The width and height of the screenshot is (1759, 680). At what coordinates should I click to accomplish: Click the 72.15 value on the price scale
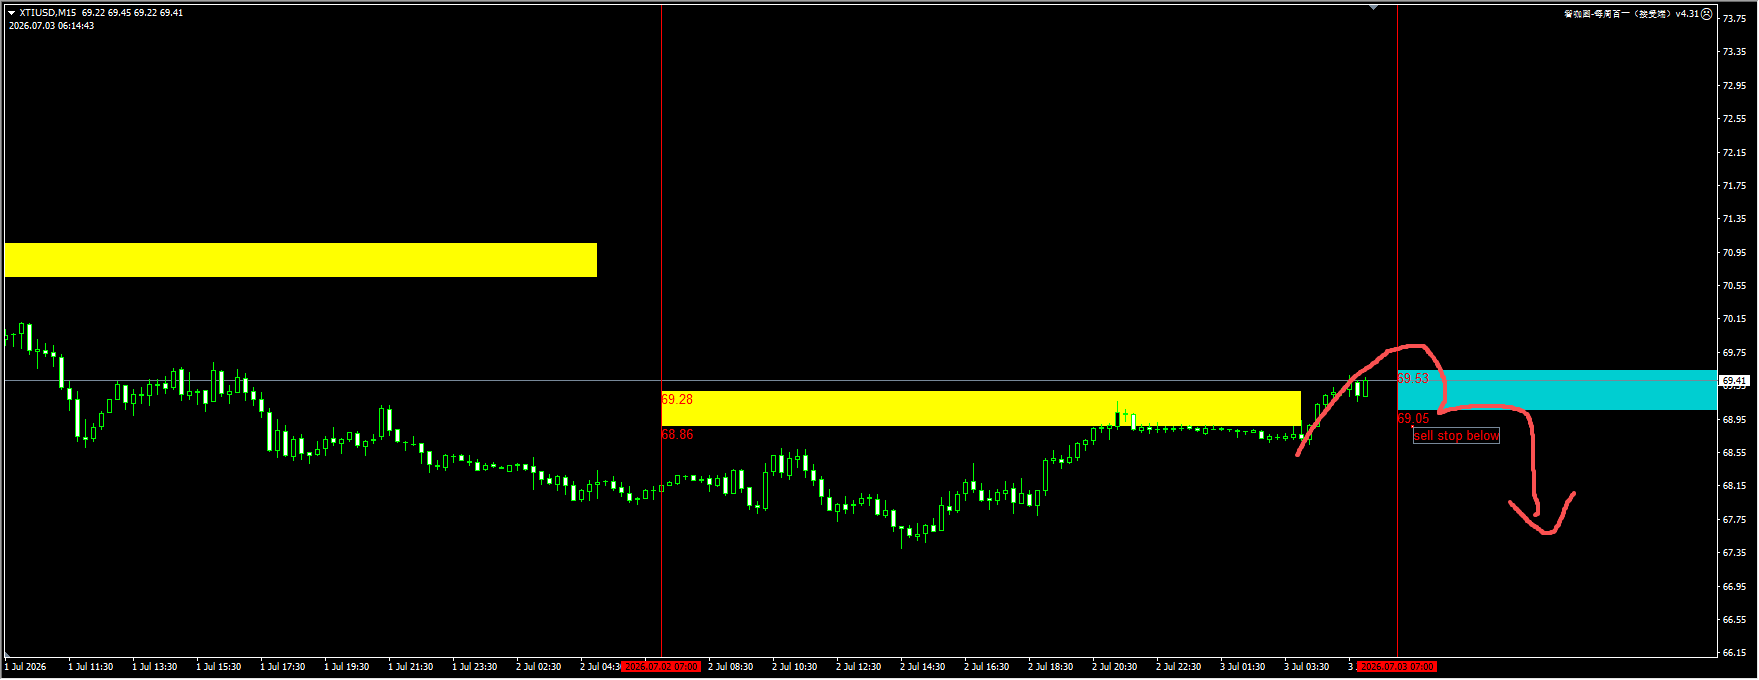tap(1734, 152)
